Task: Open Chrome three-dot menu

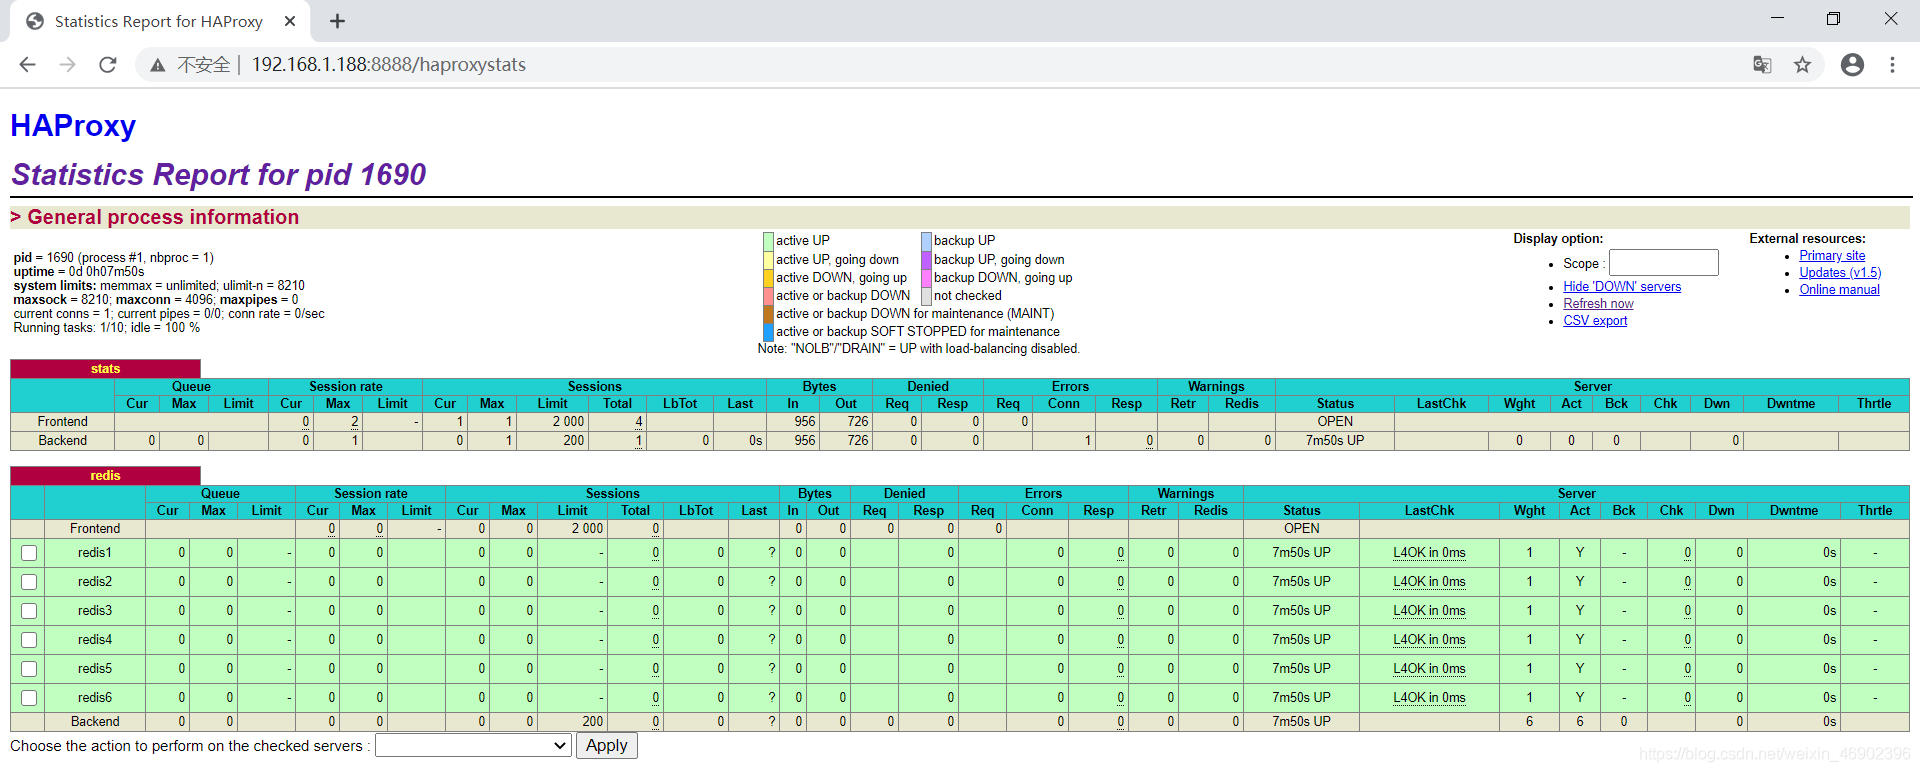Action: [x=1892, y=65]
